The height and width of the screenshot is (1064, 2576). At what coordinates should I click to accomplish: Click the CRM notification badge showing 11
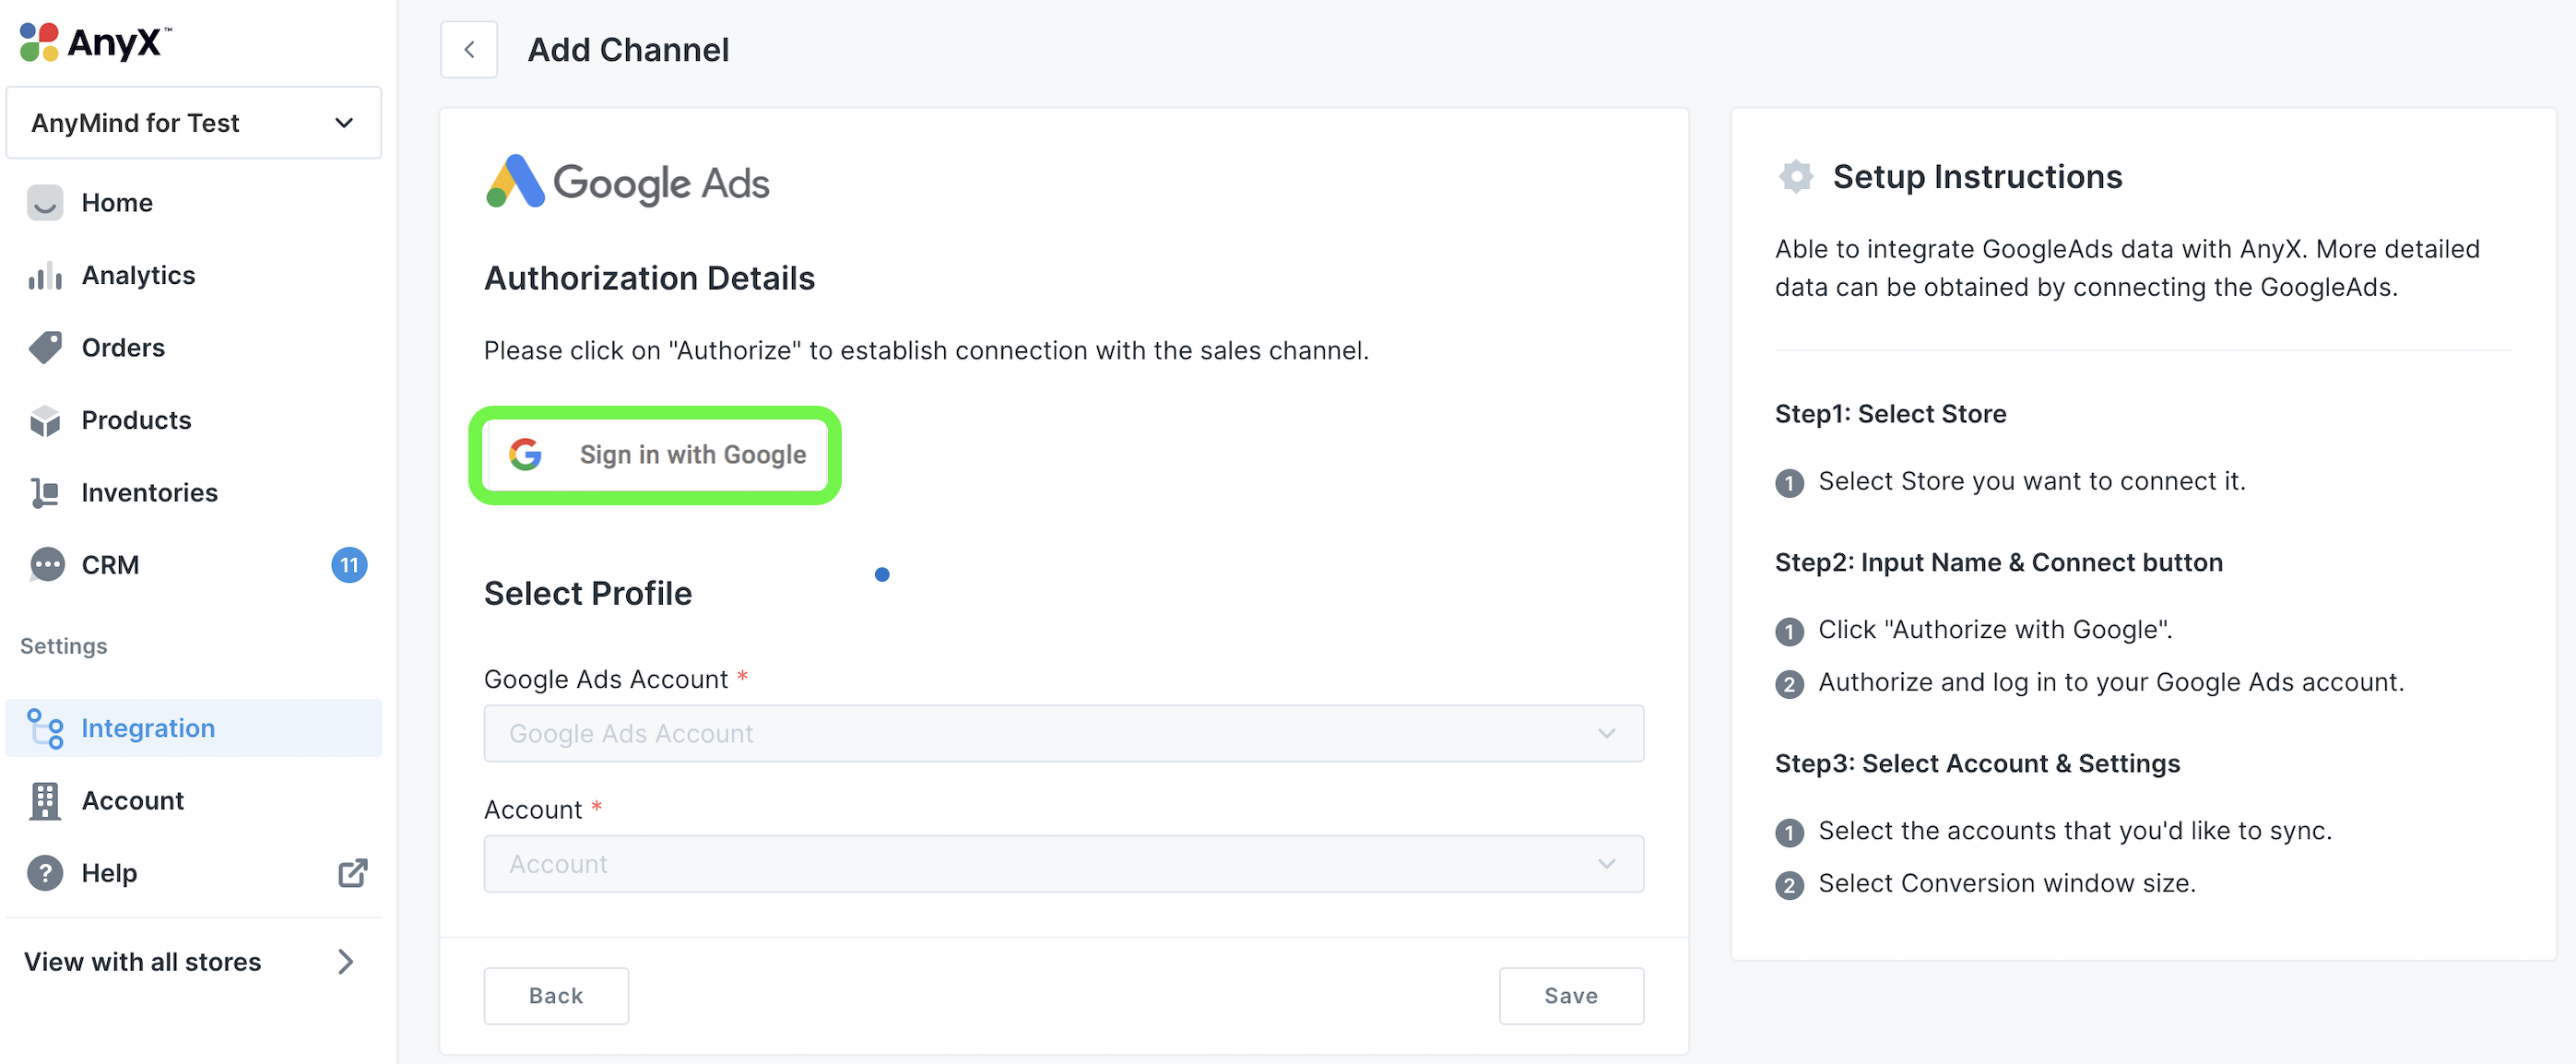(x=349, y=565)
